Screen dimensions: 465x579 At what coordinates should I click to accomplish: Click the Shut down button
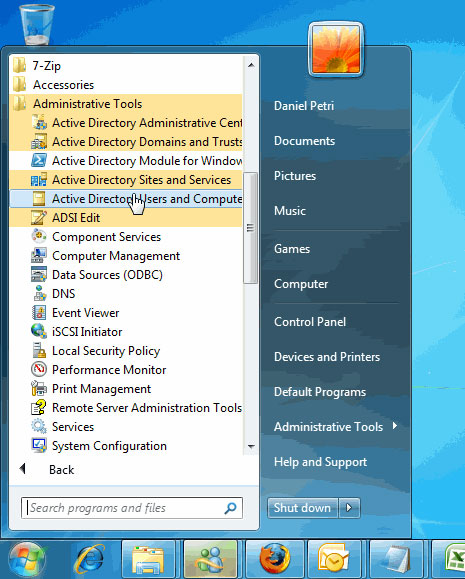pyautogui.click(x=302, y=508)
